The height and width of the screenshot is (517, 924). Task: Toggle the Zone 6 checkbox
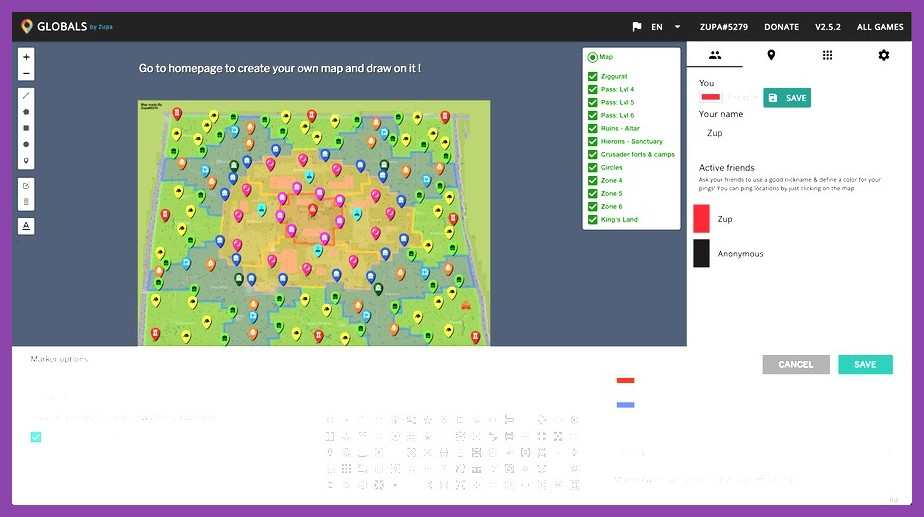tap(593, 206)
